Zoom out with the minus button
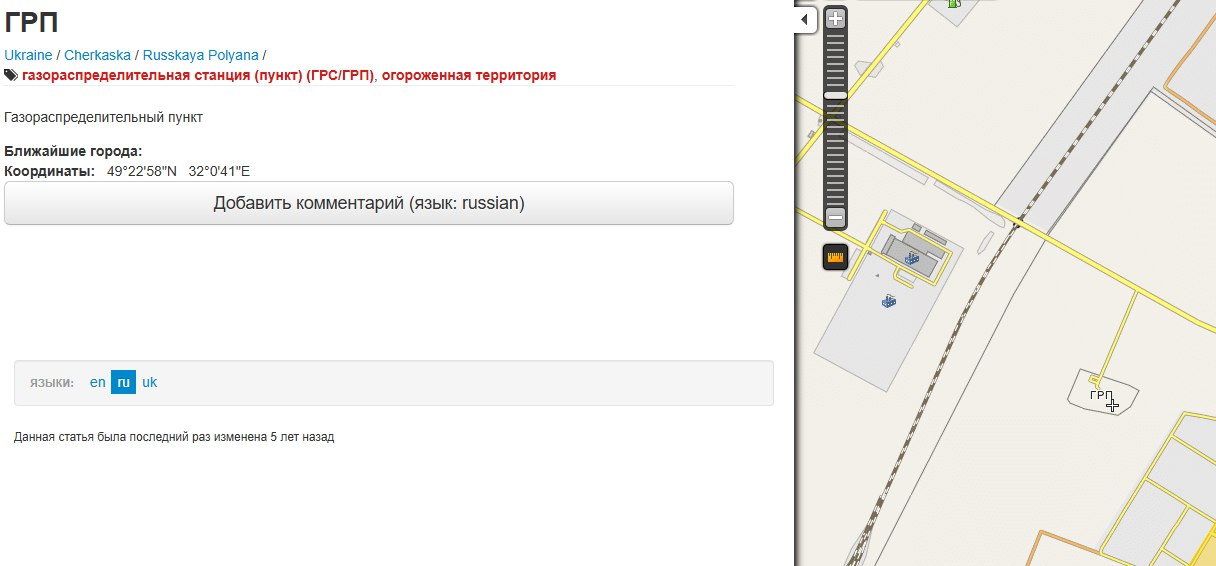The width and height of the screenshot is (1216, 566). (x=836, y=217)
